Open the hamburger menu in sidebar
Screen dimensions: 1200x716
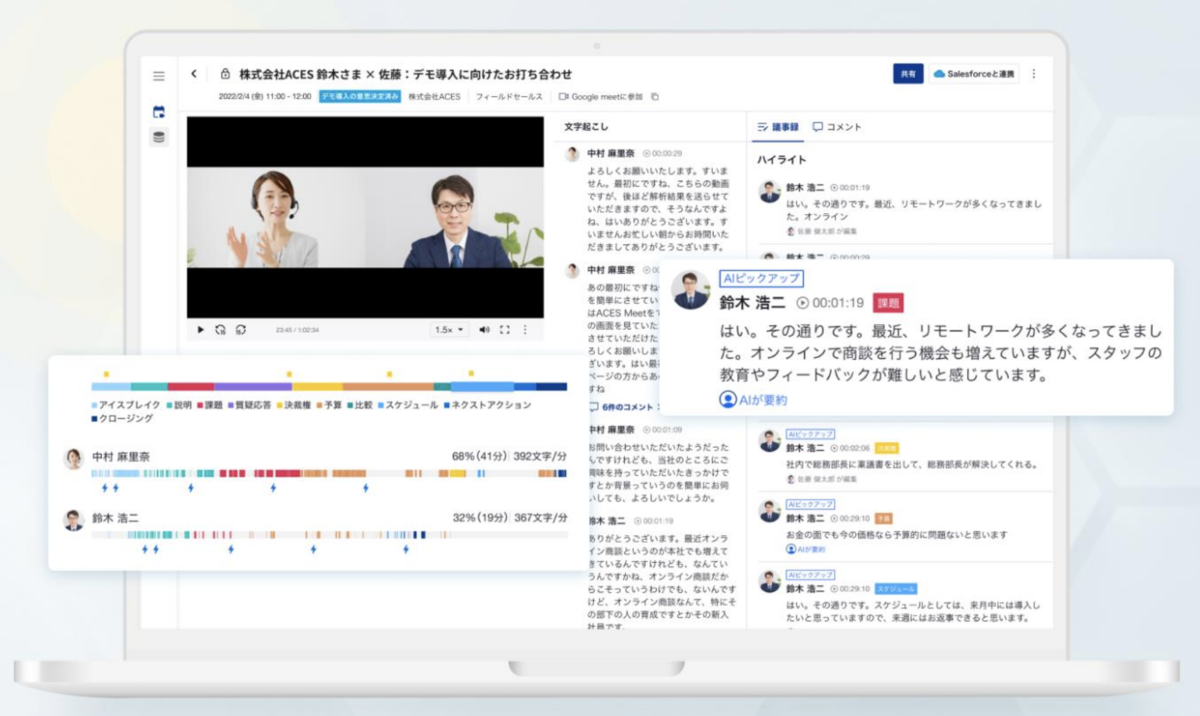click(158, 76)
